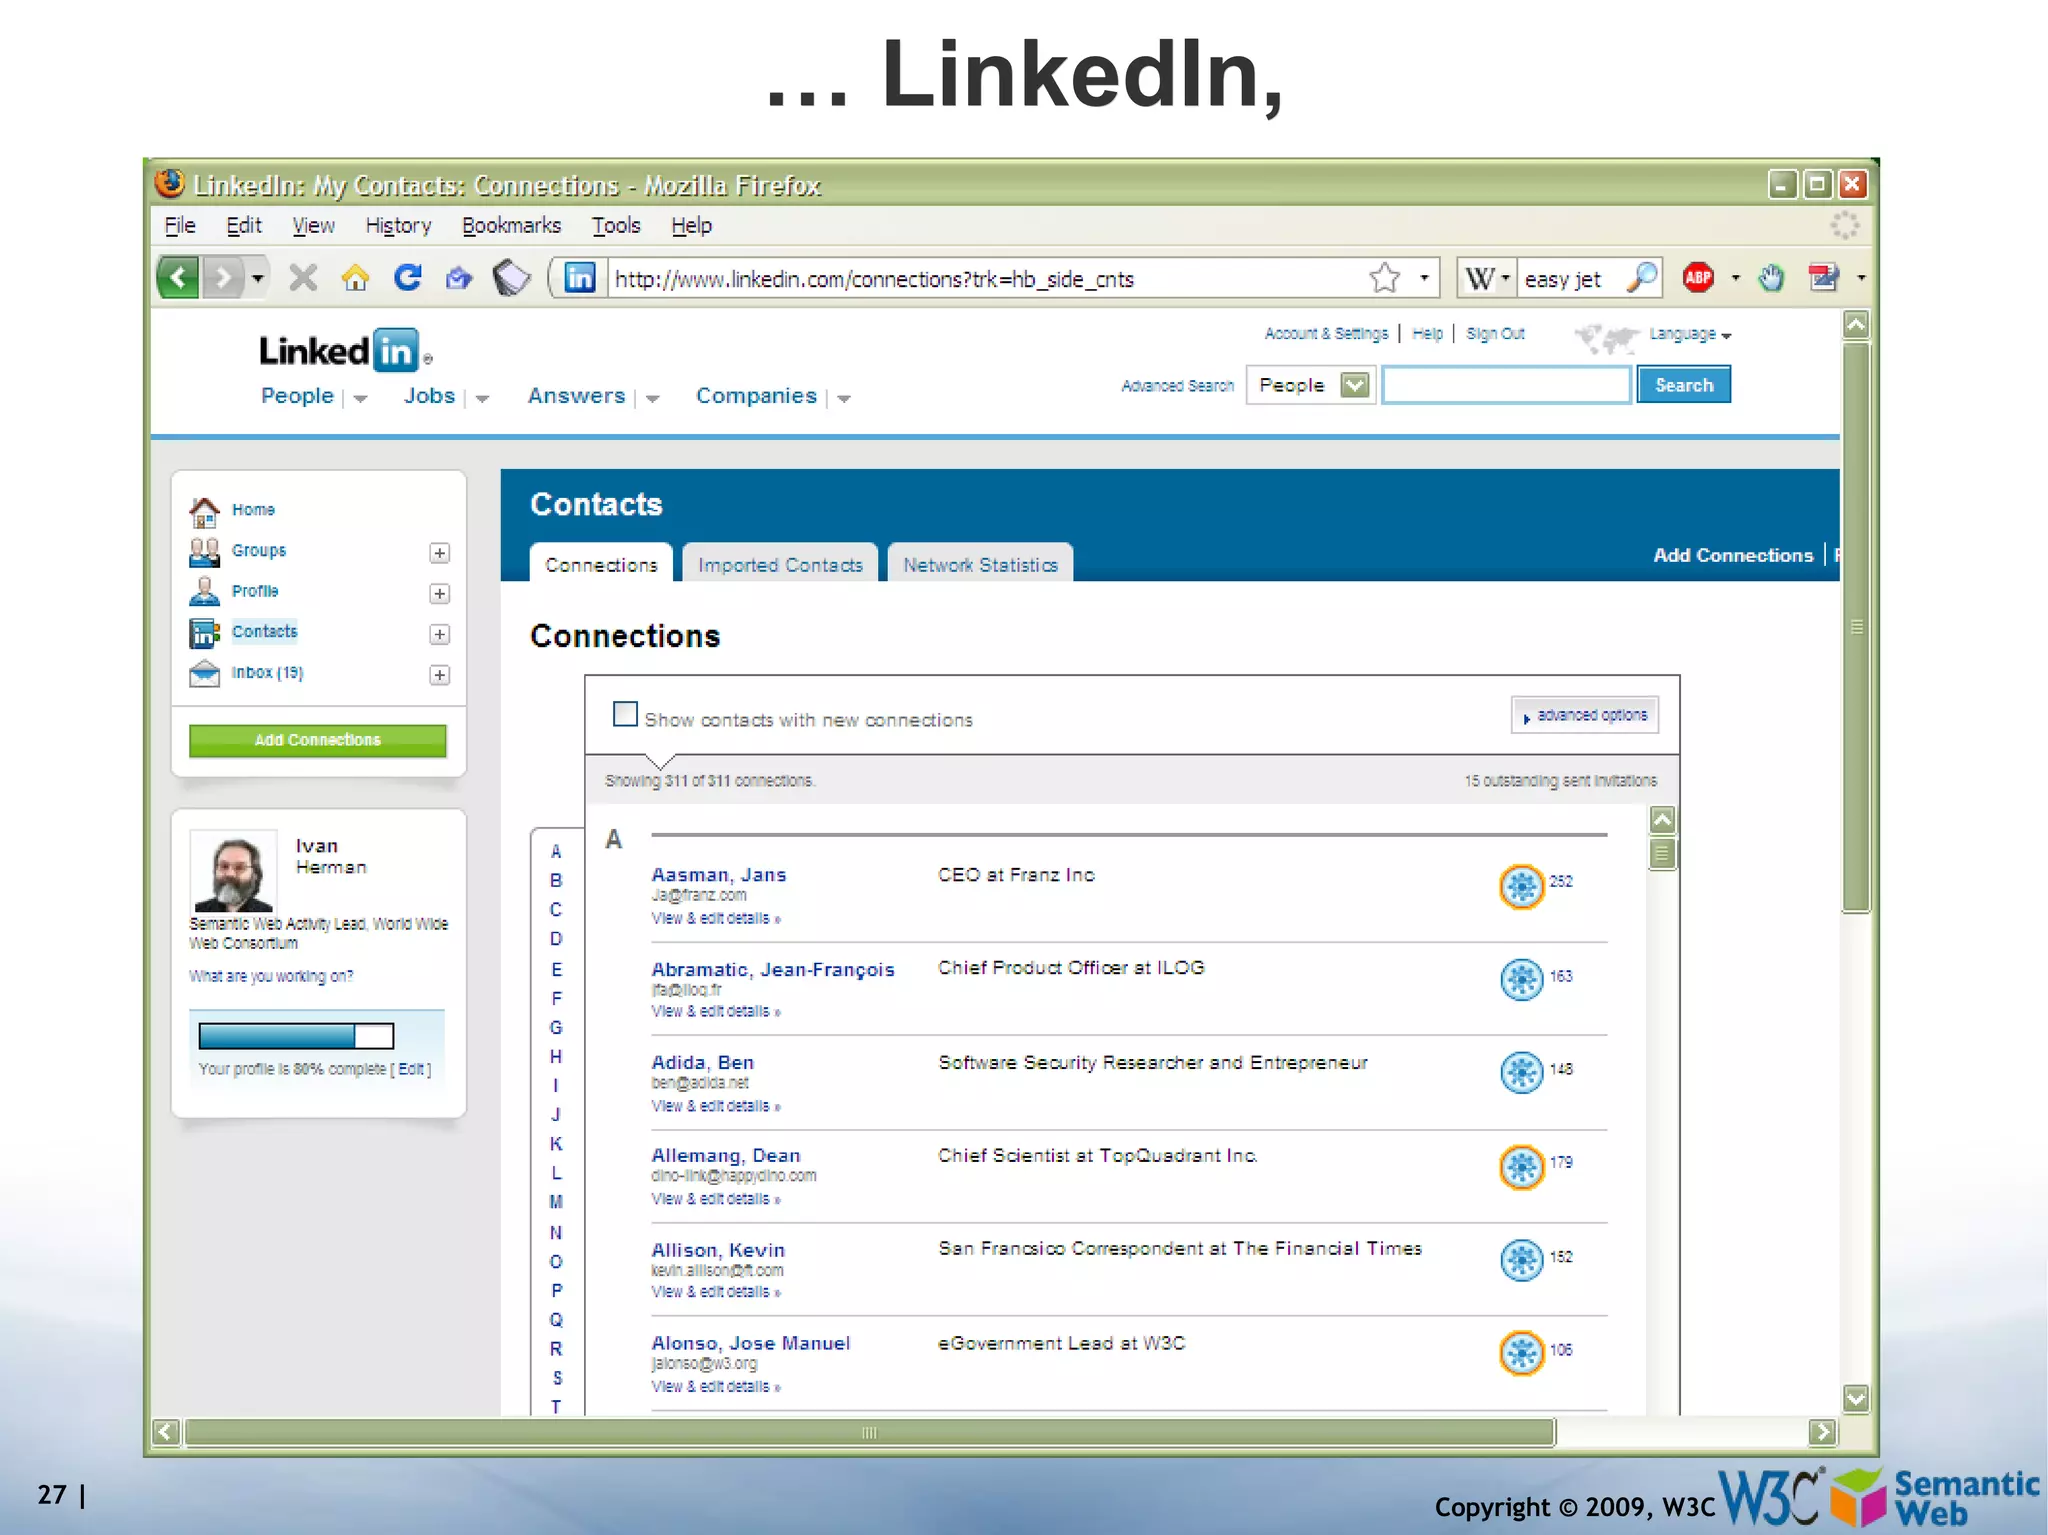Click the Inbox envelope icon in the sidebar

tap(204, 674)
